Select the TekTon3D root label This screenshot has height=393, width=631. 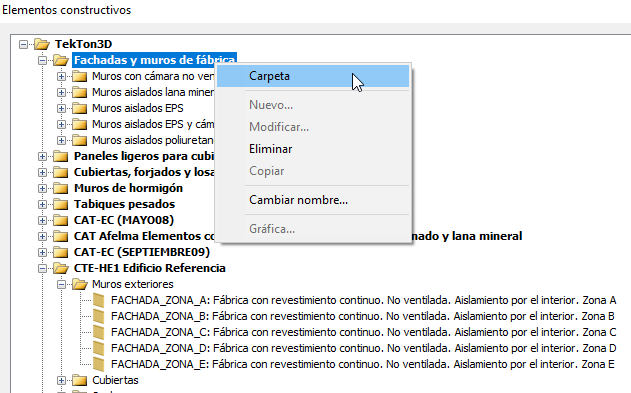click(83, 44)
